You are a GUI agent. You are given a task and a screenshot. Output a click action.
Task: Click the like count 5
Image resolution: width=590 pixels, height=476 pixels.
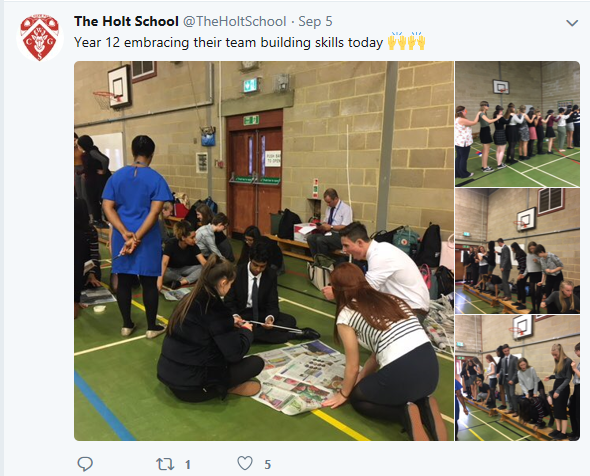click(267, 465)
